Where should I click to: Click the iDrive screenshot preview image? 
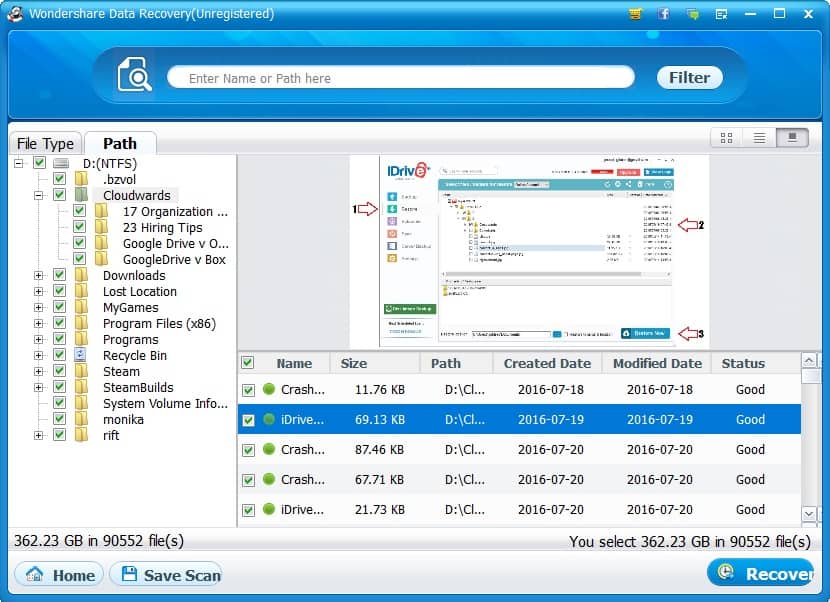529,251
